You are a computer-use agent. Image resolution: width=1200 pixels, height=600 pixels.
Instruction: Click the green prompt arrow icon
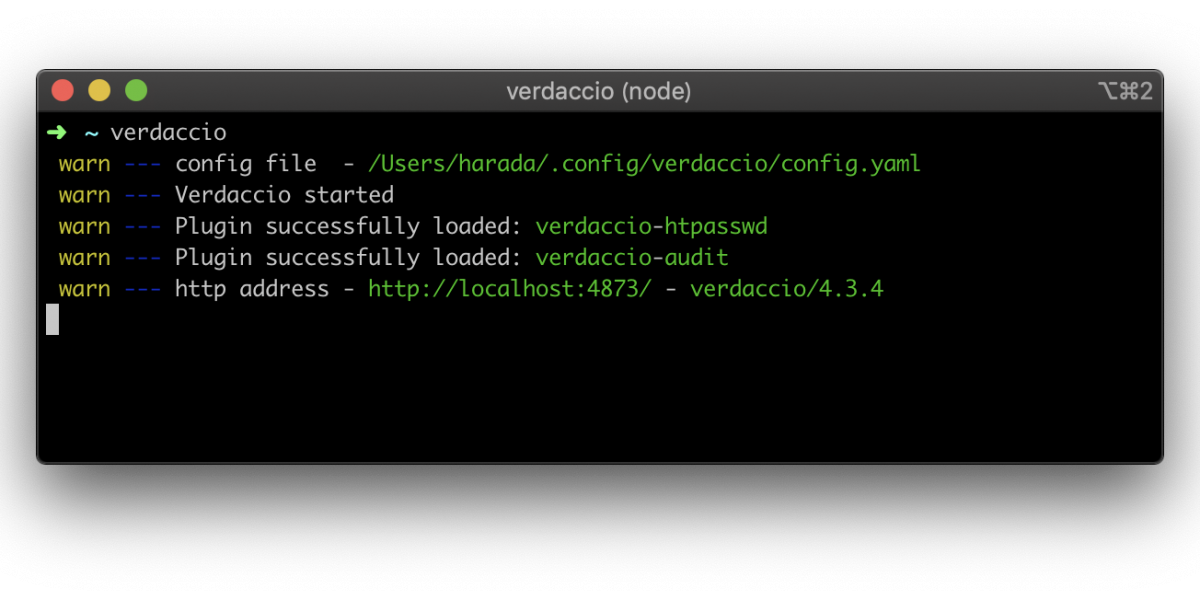tap(56, 132)
